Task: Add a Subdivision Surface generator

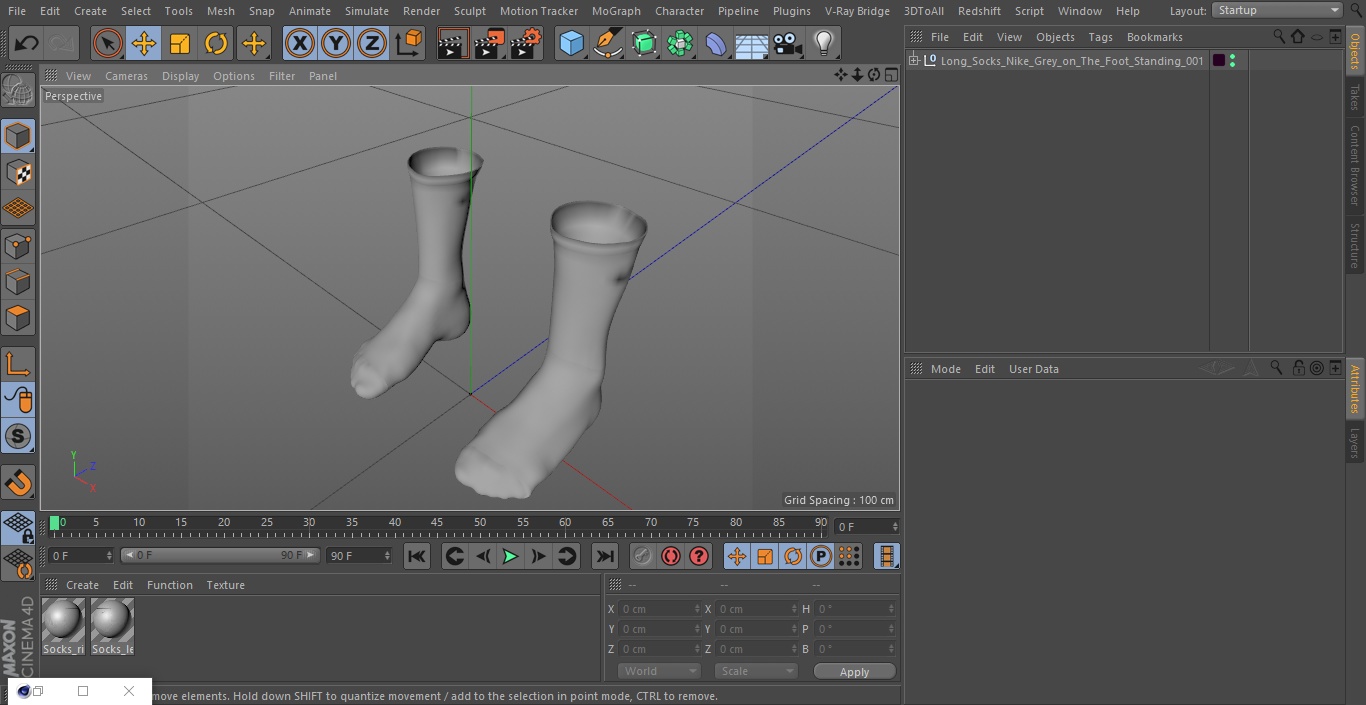Action: [x=644, y=43]
